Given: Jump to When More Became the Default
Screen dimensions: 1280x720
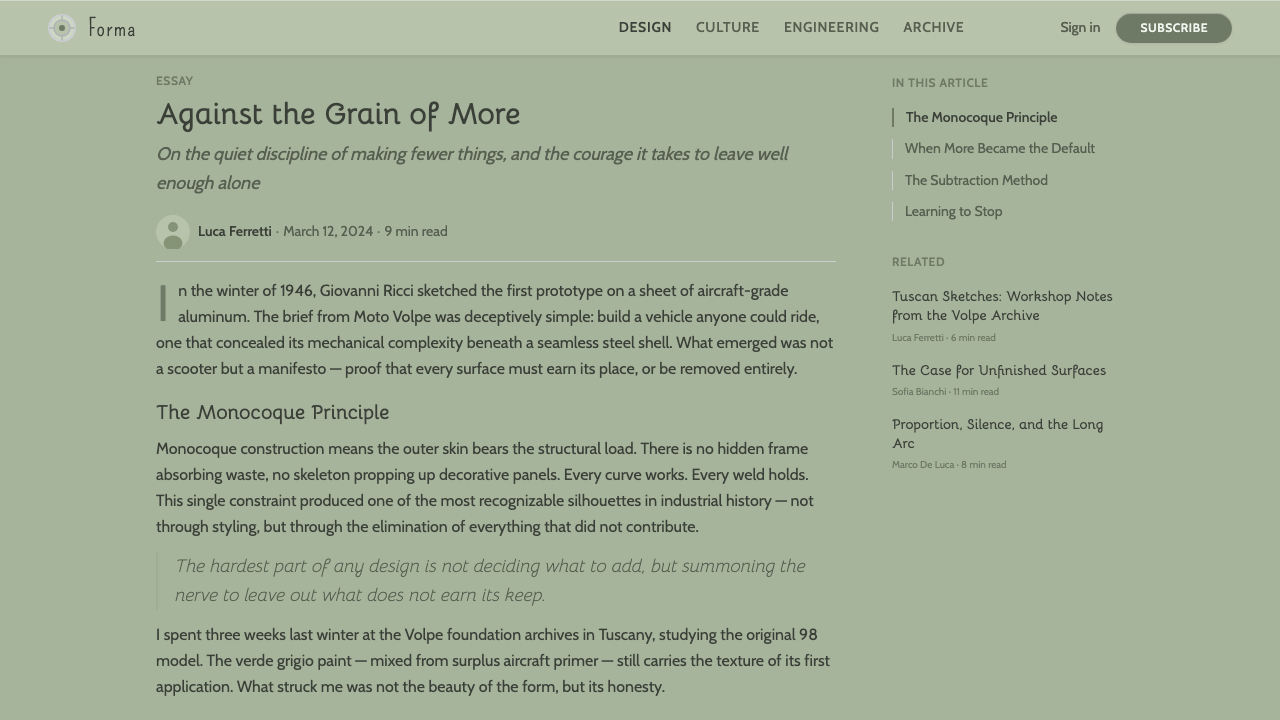Looking at the screenshot, I should pyautogui.click(x=1000, y=148).
